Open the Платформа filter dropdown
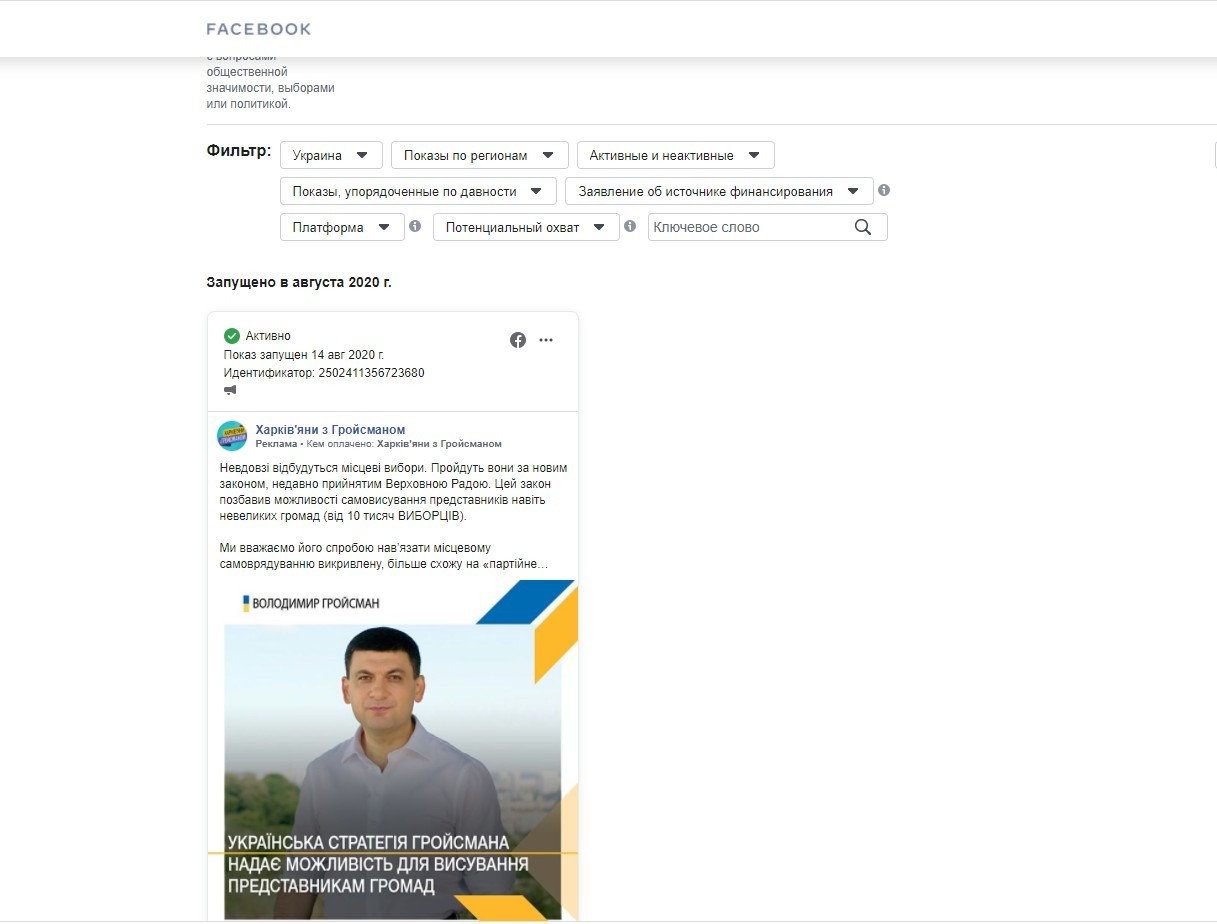 (341, 227)
